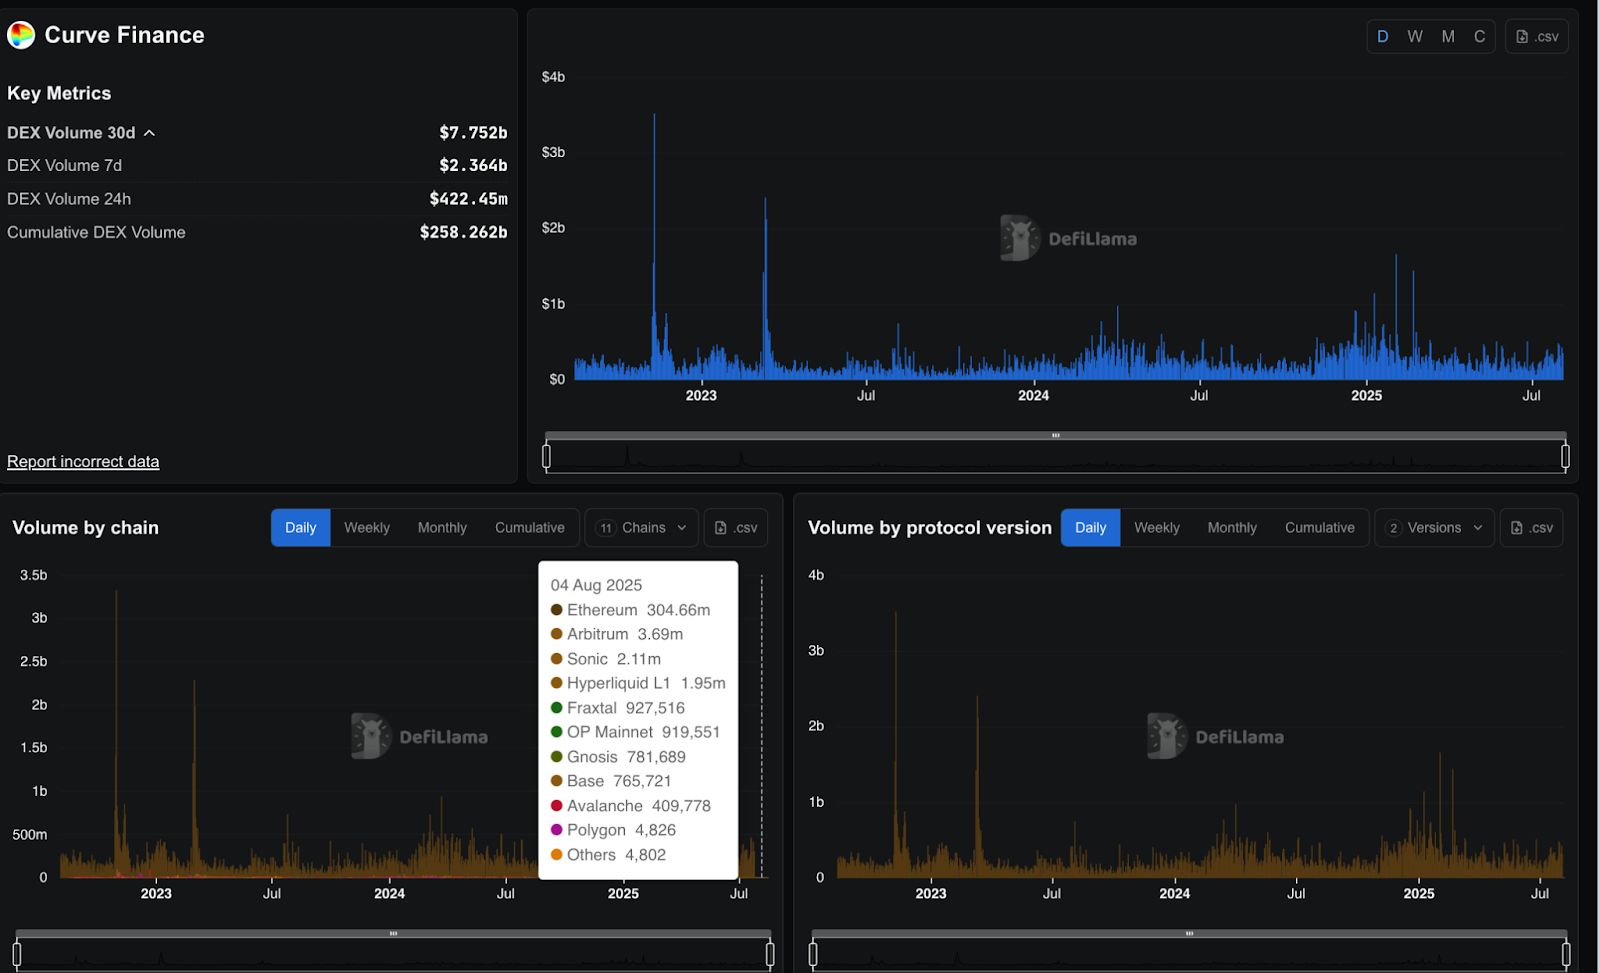Click OP Mainnet 919,551 row in tooltip
1600x973 pixels.
point(635,732)
